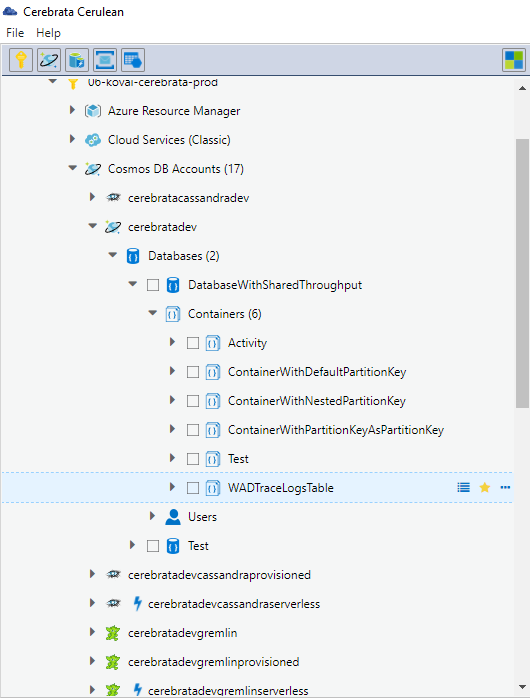Click the cerebratadev planet icon
530x698 pixels.
pyautogui.click(x=113, y=227)
